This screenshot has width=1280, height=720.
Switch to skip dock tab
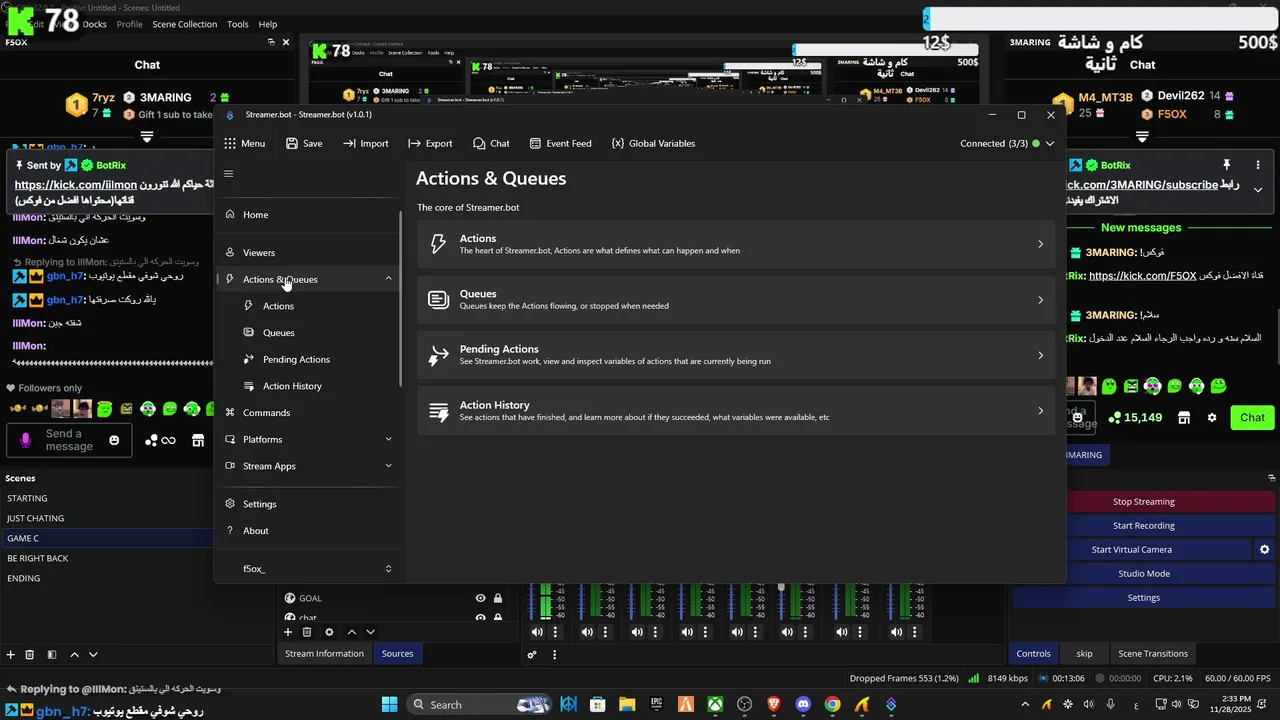tap(1084, 654)
